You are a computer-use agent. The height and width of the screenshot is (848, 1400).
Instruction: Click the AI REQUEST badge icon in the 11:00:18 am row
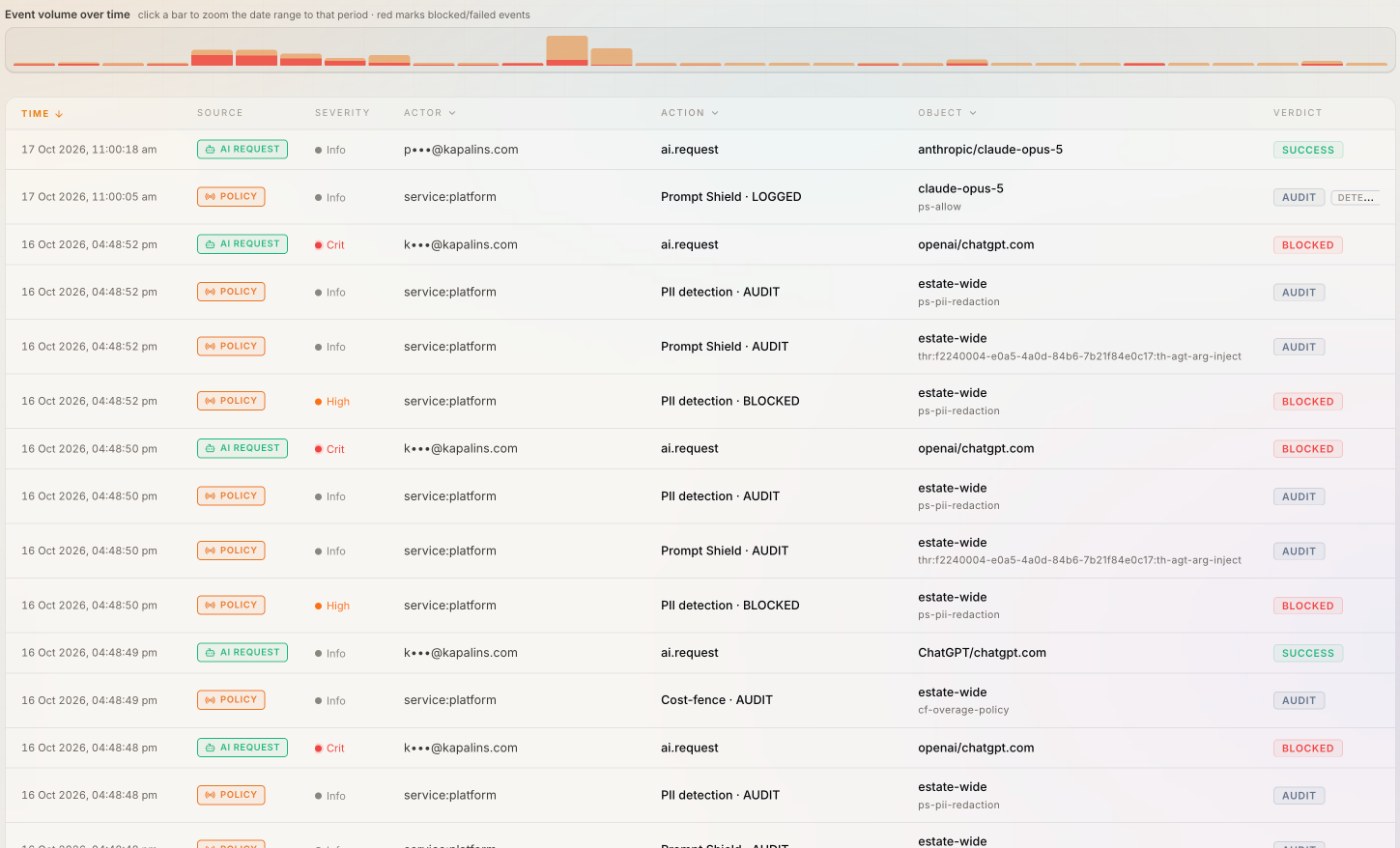coord(210,149)
